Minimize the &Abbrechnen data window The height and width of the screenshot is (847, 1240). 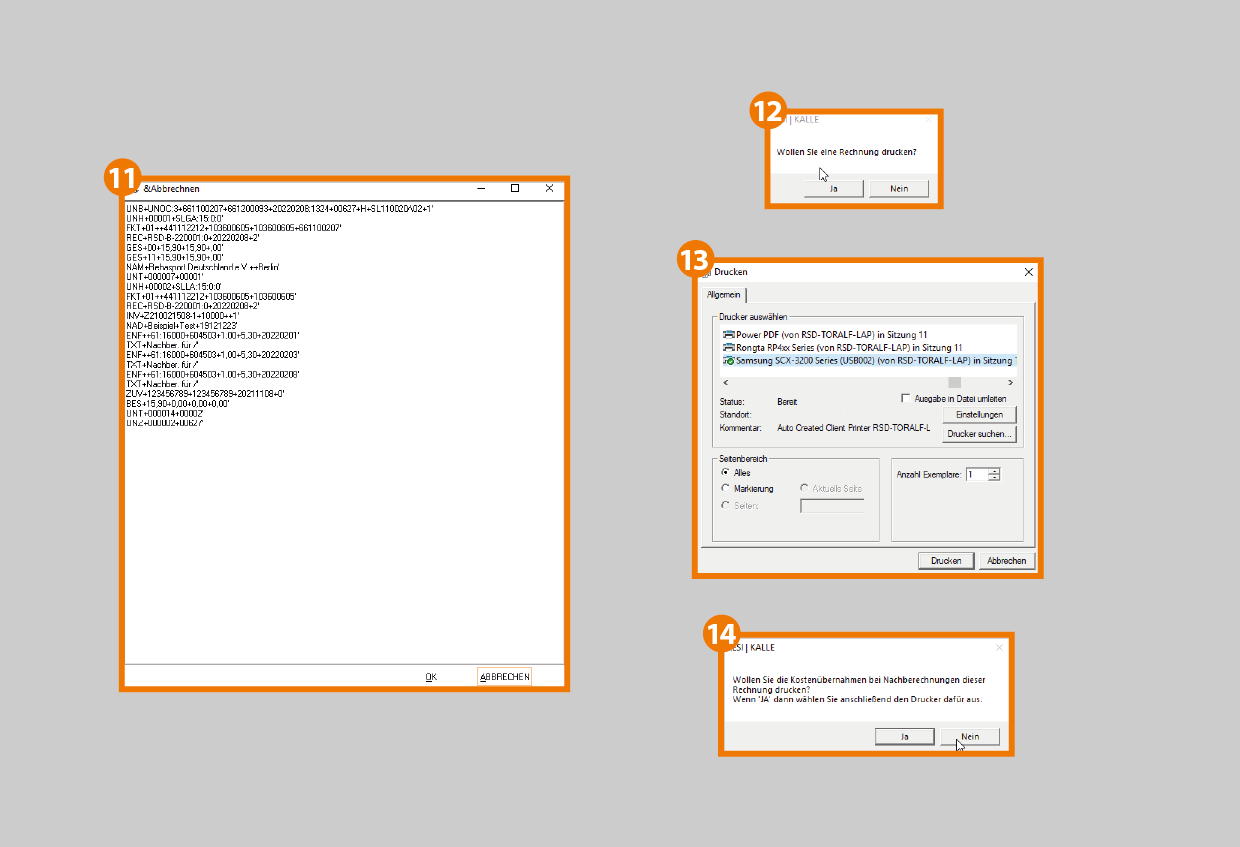tap(481, 188)
